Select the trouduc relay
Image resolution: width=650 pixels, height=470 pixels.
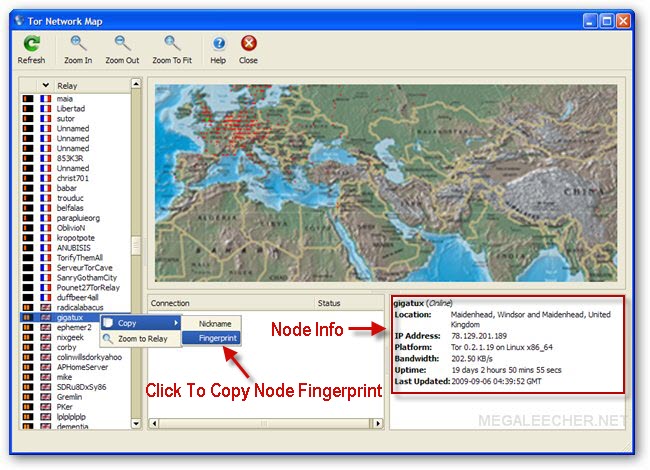coord(70,198)
